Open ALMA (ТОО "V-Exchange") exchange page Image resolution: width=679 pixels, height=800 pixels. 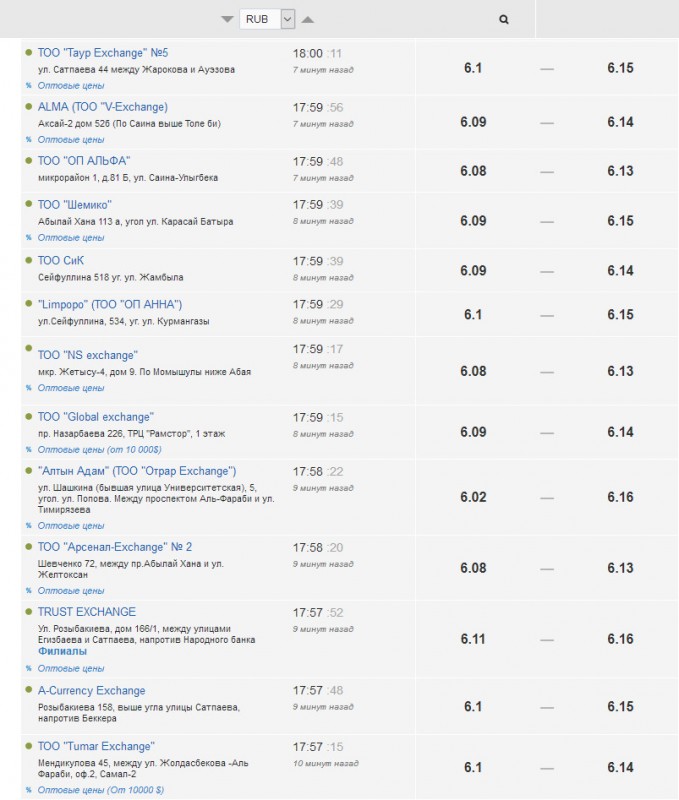coord(102,107)
